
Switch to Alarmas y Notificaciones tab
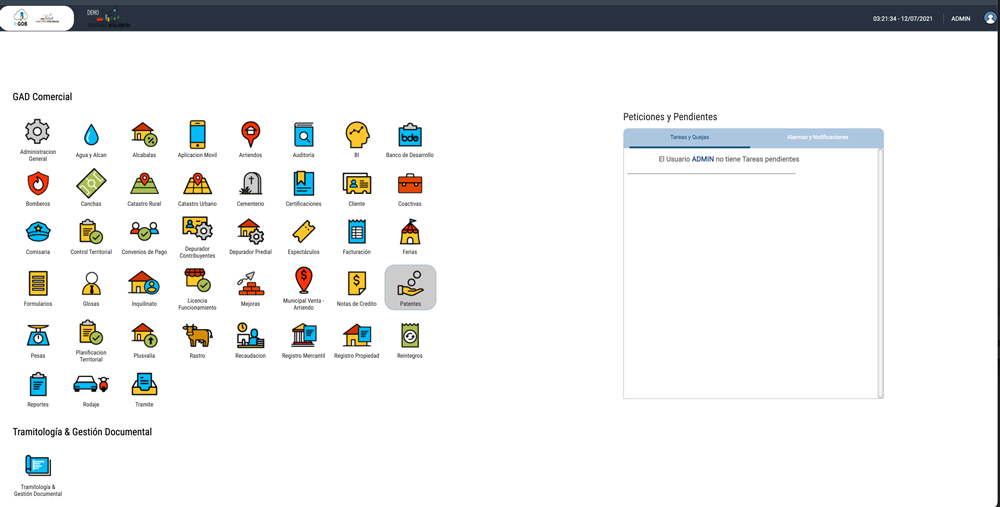(817, 138)
